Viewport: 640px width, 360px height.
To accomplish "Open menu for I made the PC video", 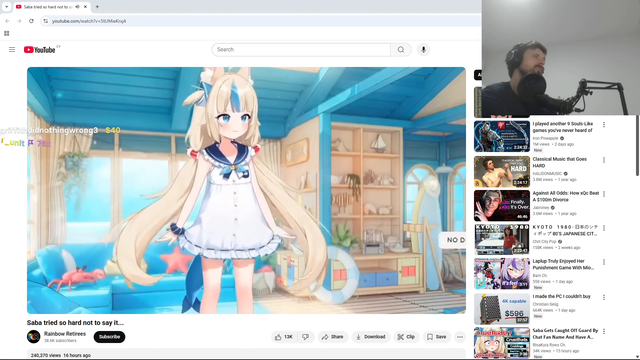I will coord(604,297).
